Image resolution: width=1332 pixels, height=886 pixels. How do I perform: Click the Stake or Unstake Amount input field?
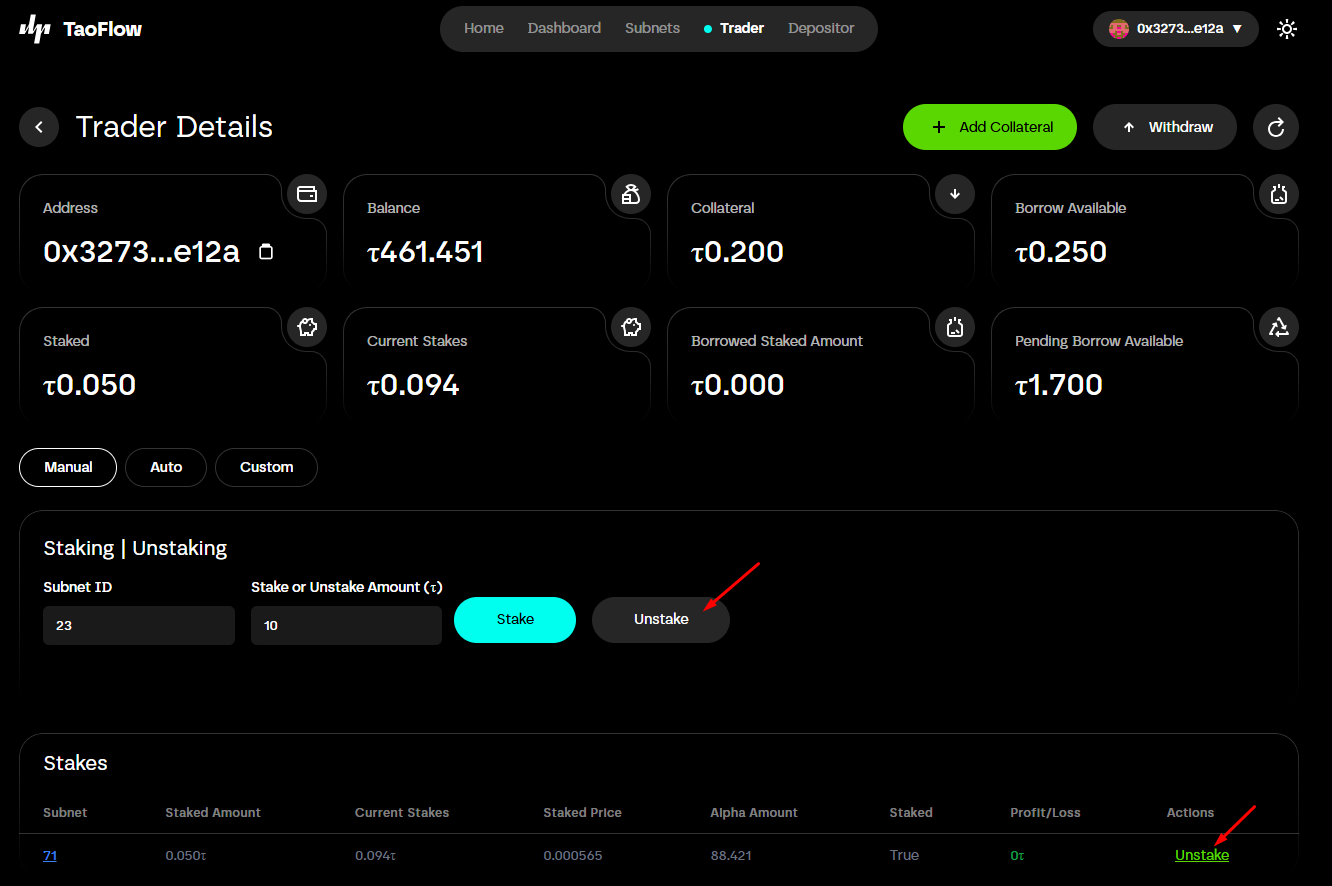pyautogui.click(x=346, y=625)
